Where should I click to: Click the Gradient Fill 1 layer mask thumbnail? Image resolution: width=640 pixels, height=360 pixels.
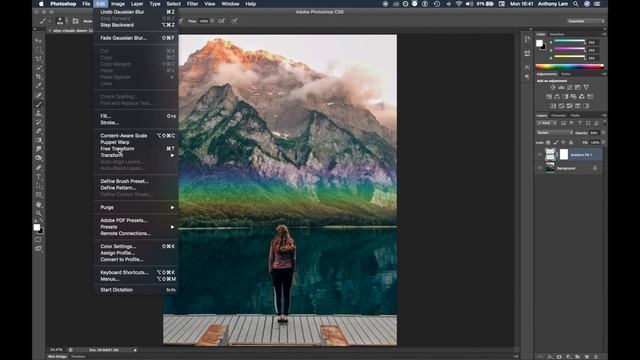[564, 154]
